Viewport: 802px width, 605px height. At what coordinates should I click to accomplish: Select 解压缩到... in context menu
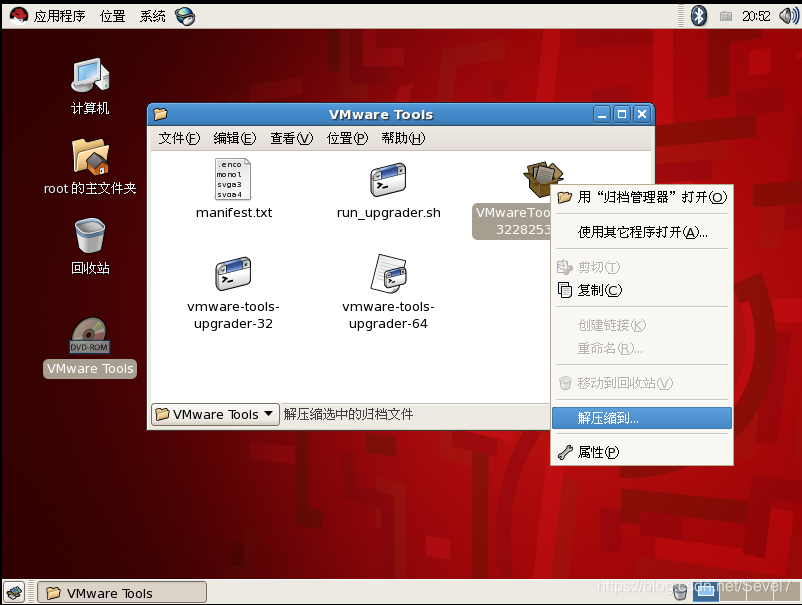tap(642, 418)
